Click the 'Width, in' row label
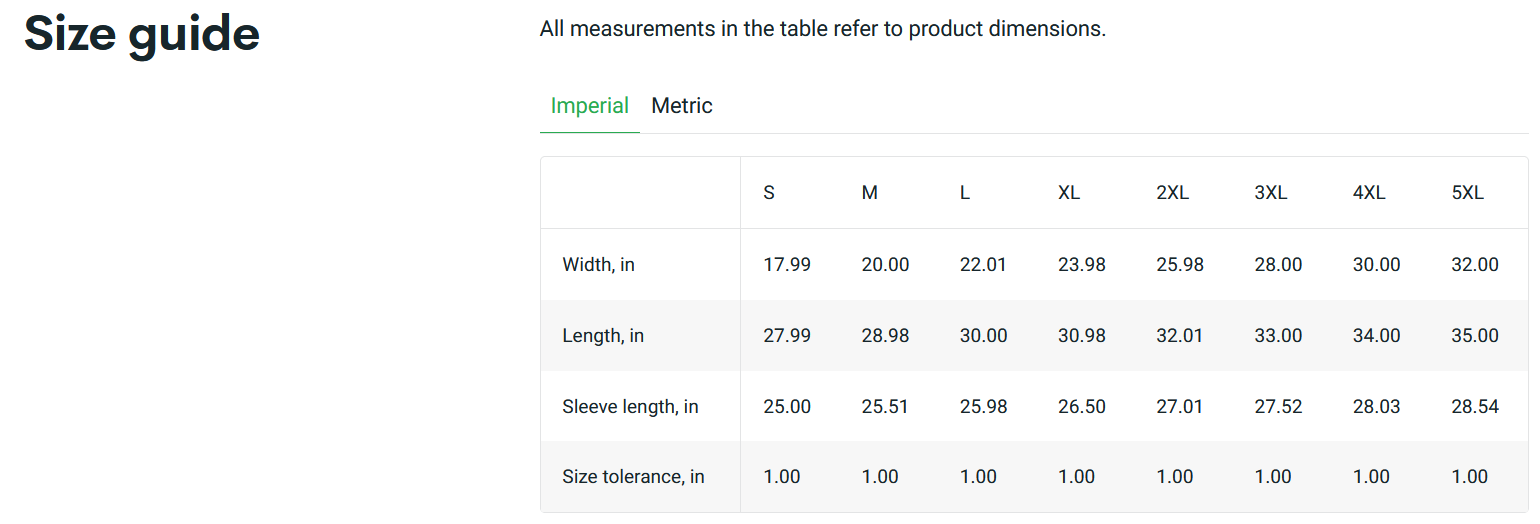 (x=598, y=265)
